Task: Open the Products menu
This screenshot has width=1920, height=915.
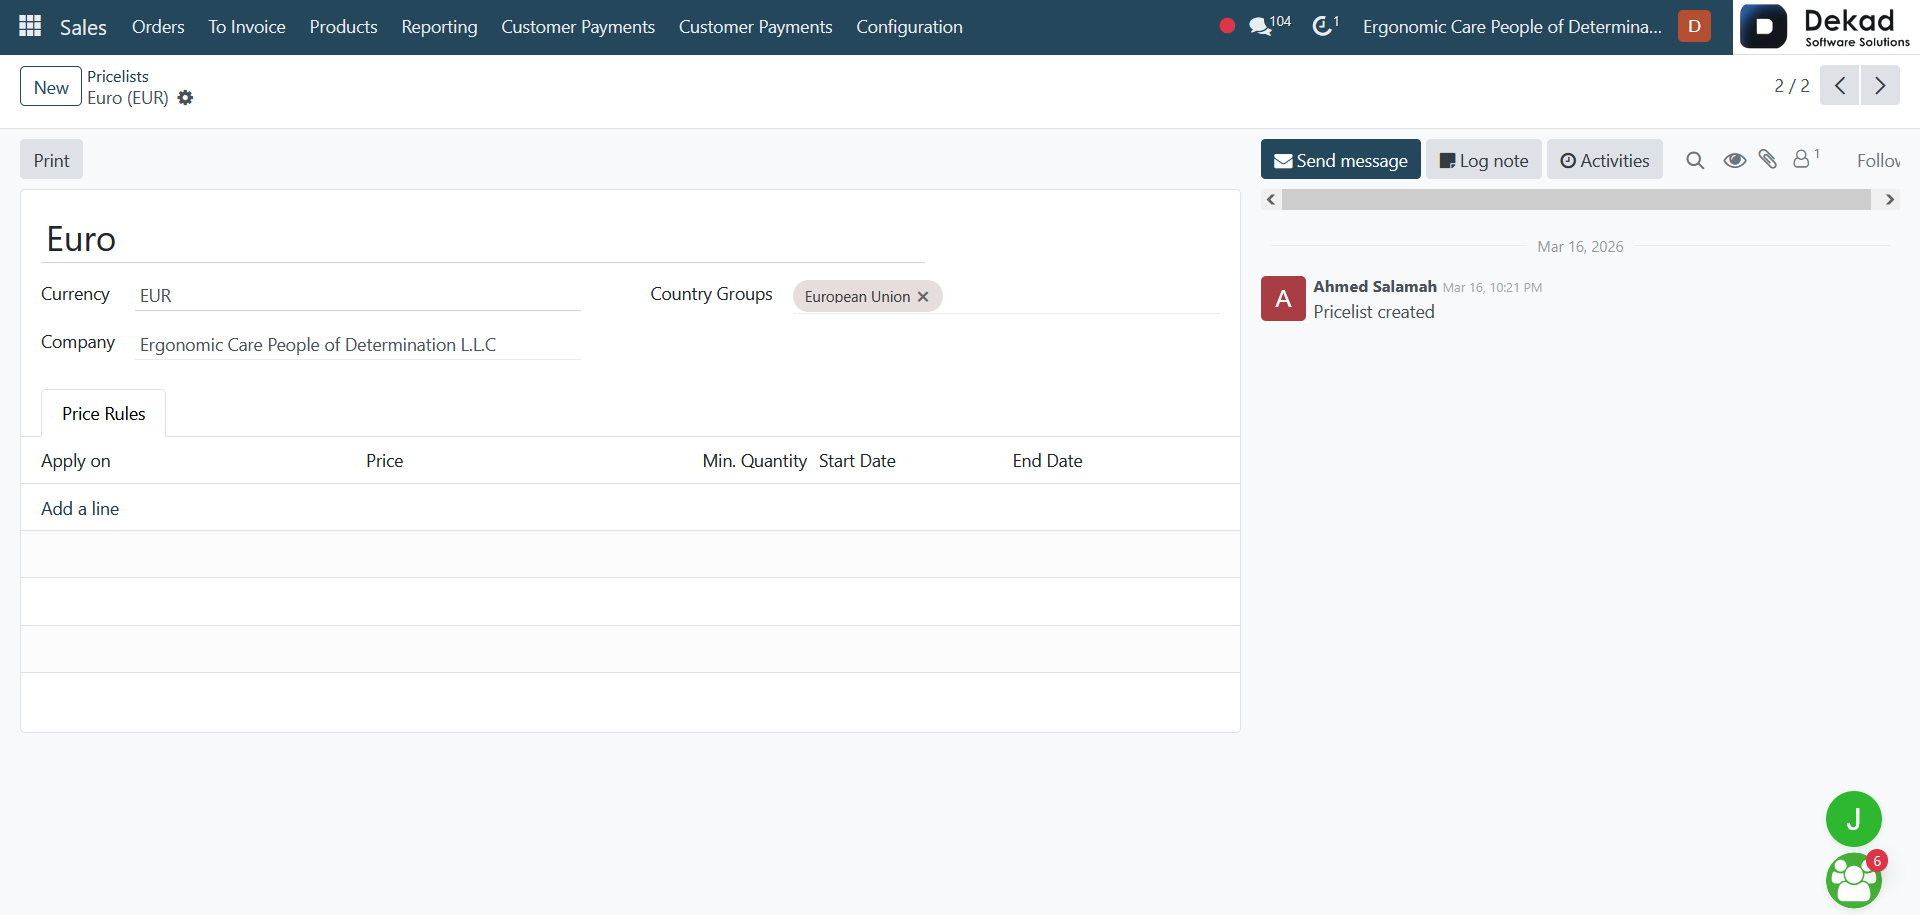Action: [343, 27]
